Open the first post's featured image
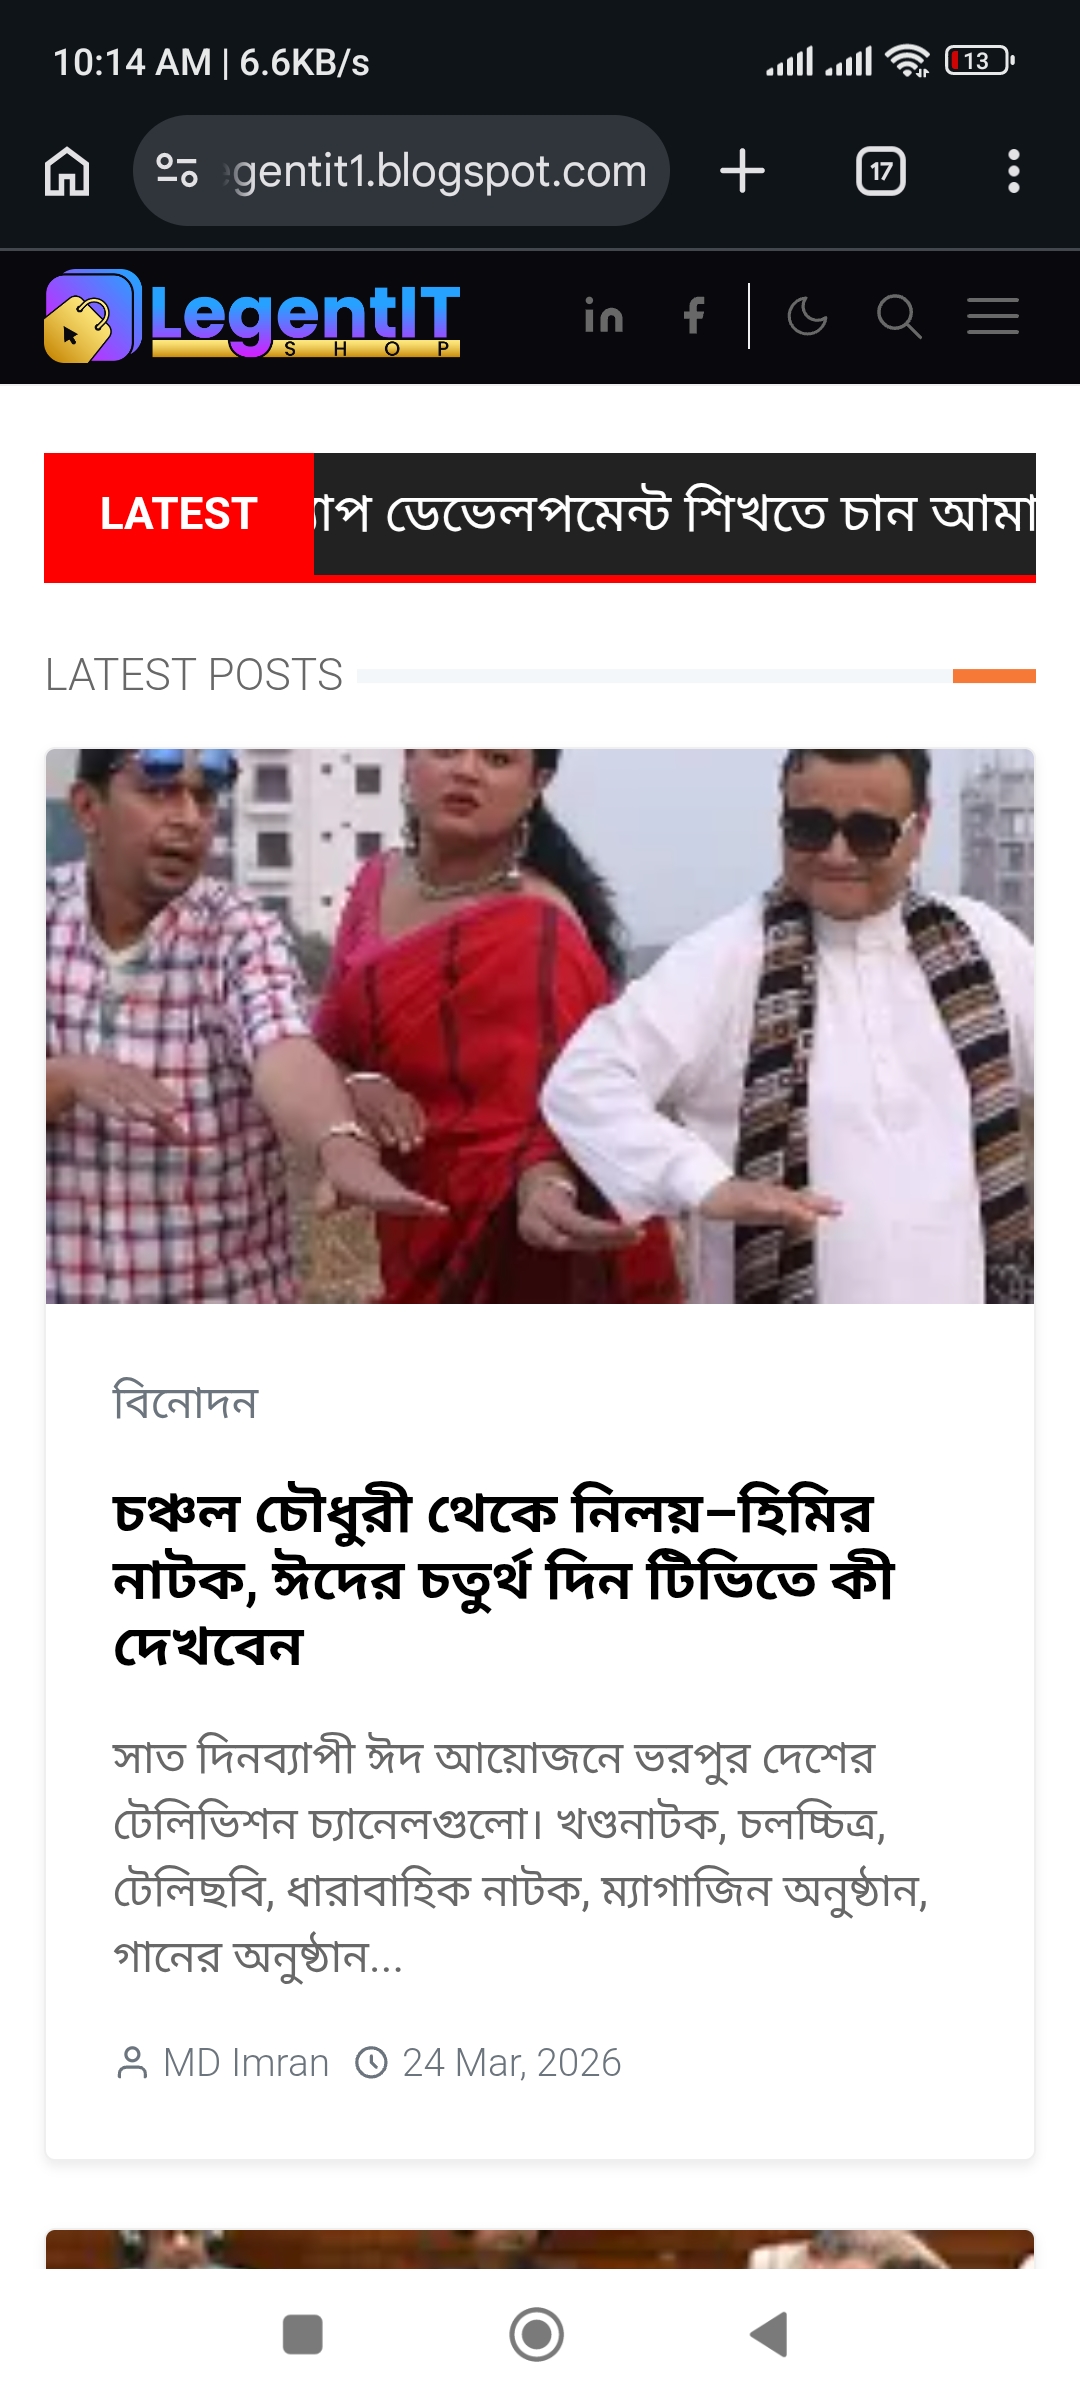 pos(540,1026)
